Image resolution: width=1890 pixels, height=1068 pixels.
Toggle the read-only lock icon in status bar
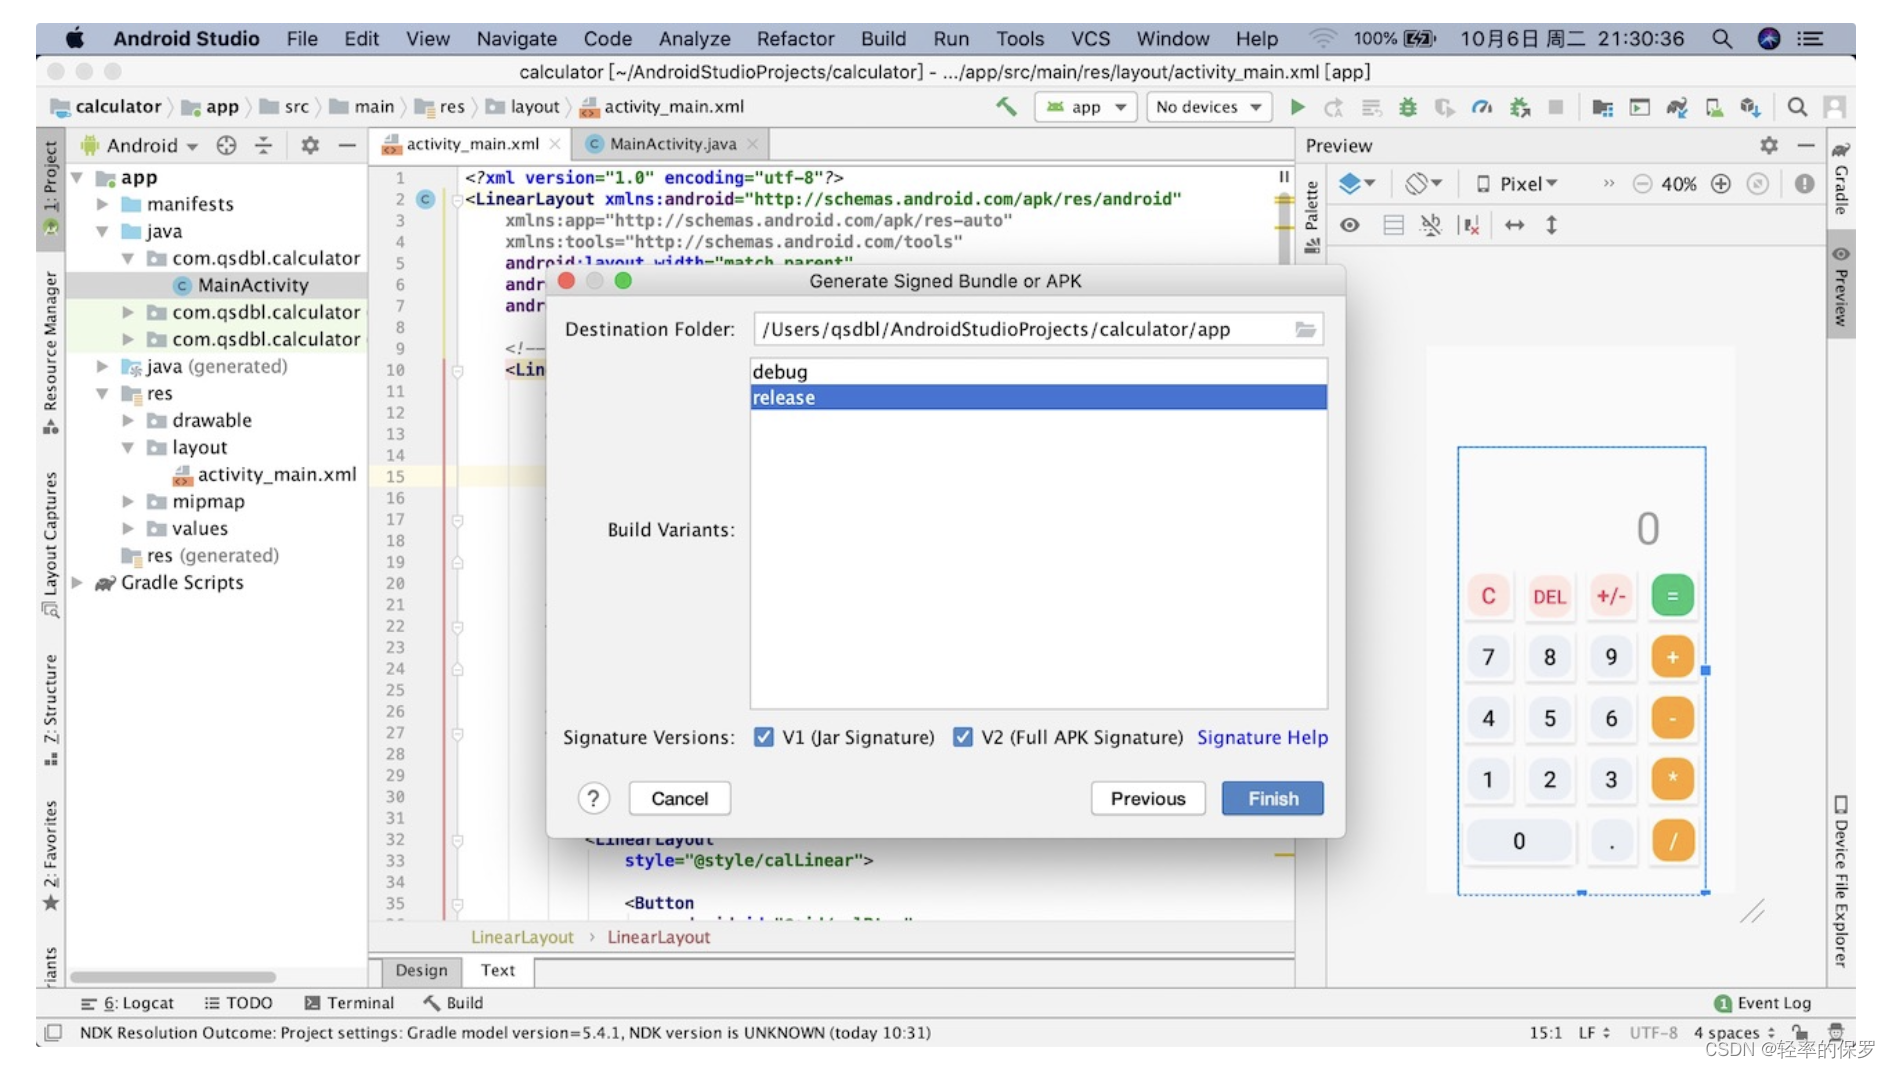coord(1800,1032)
